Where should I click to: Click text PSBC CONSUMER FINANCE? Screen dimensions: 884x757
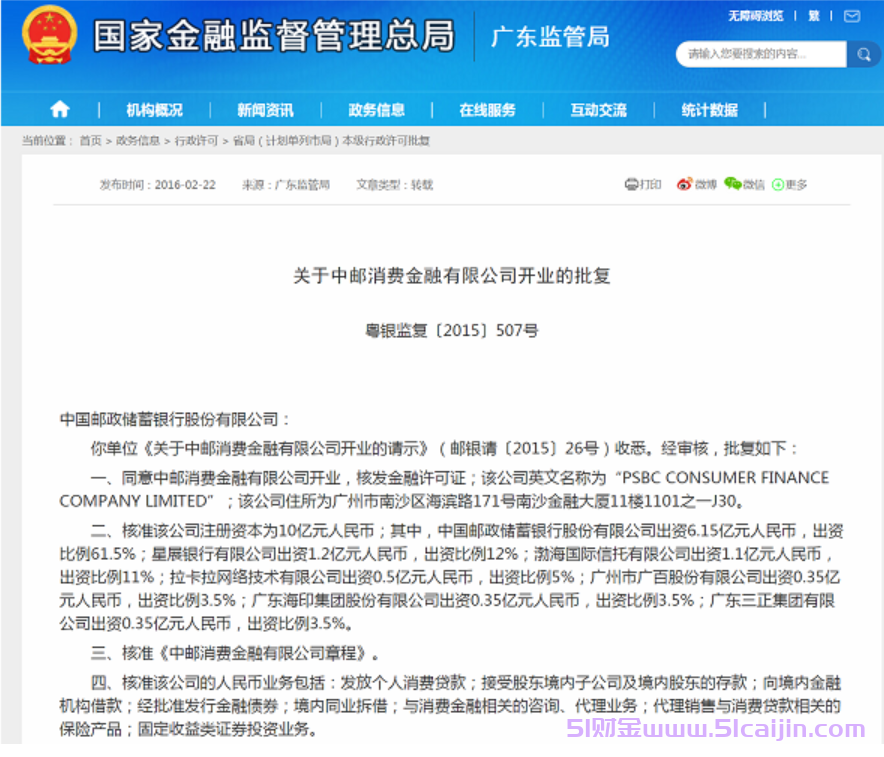click(x=726, y=477)
